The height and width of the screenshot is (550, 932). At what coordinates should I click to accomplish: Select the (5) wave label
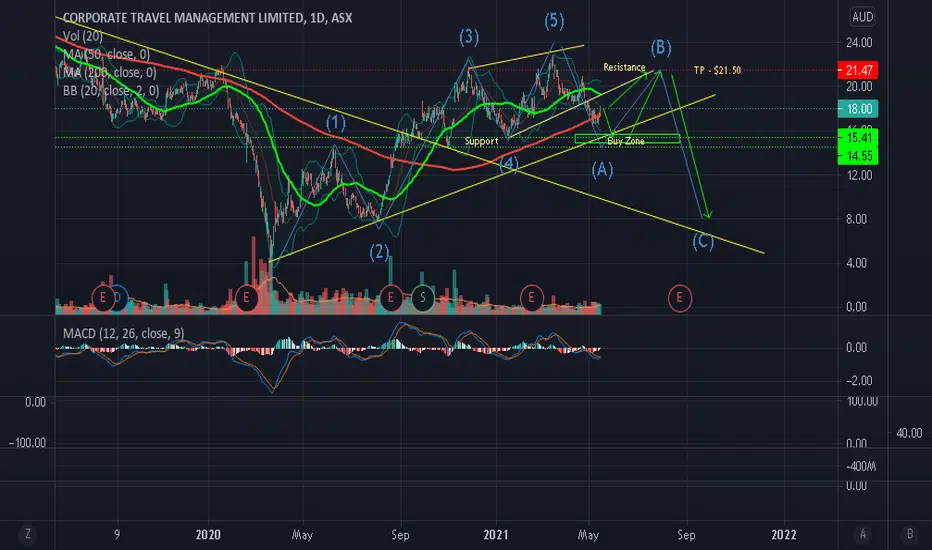click(554, 21)
